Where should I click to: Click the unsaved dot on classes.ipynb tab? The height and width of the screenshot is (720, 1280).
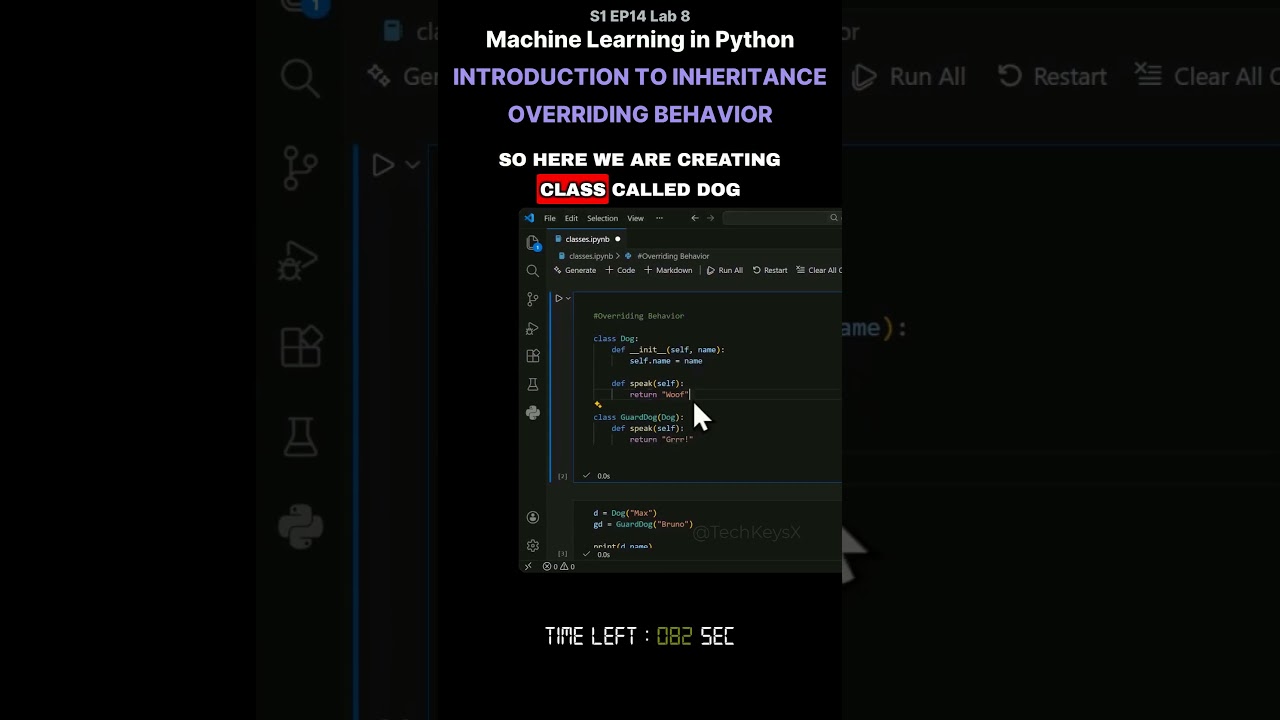tap(617, 239)
